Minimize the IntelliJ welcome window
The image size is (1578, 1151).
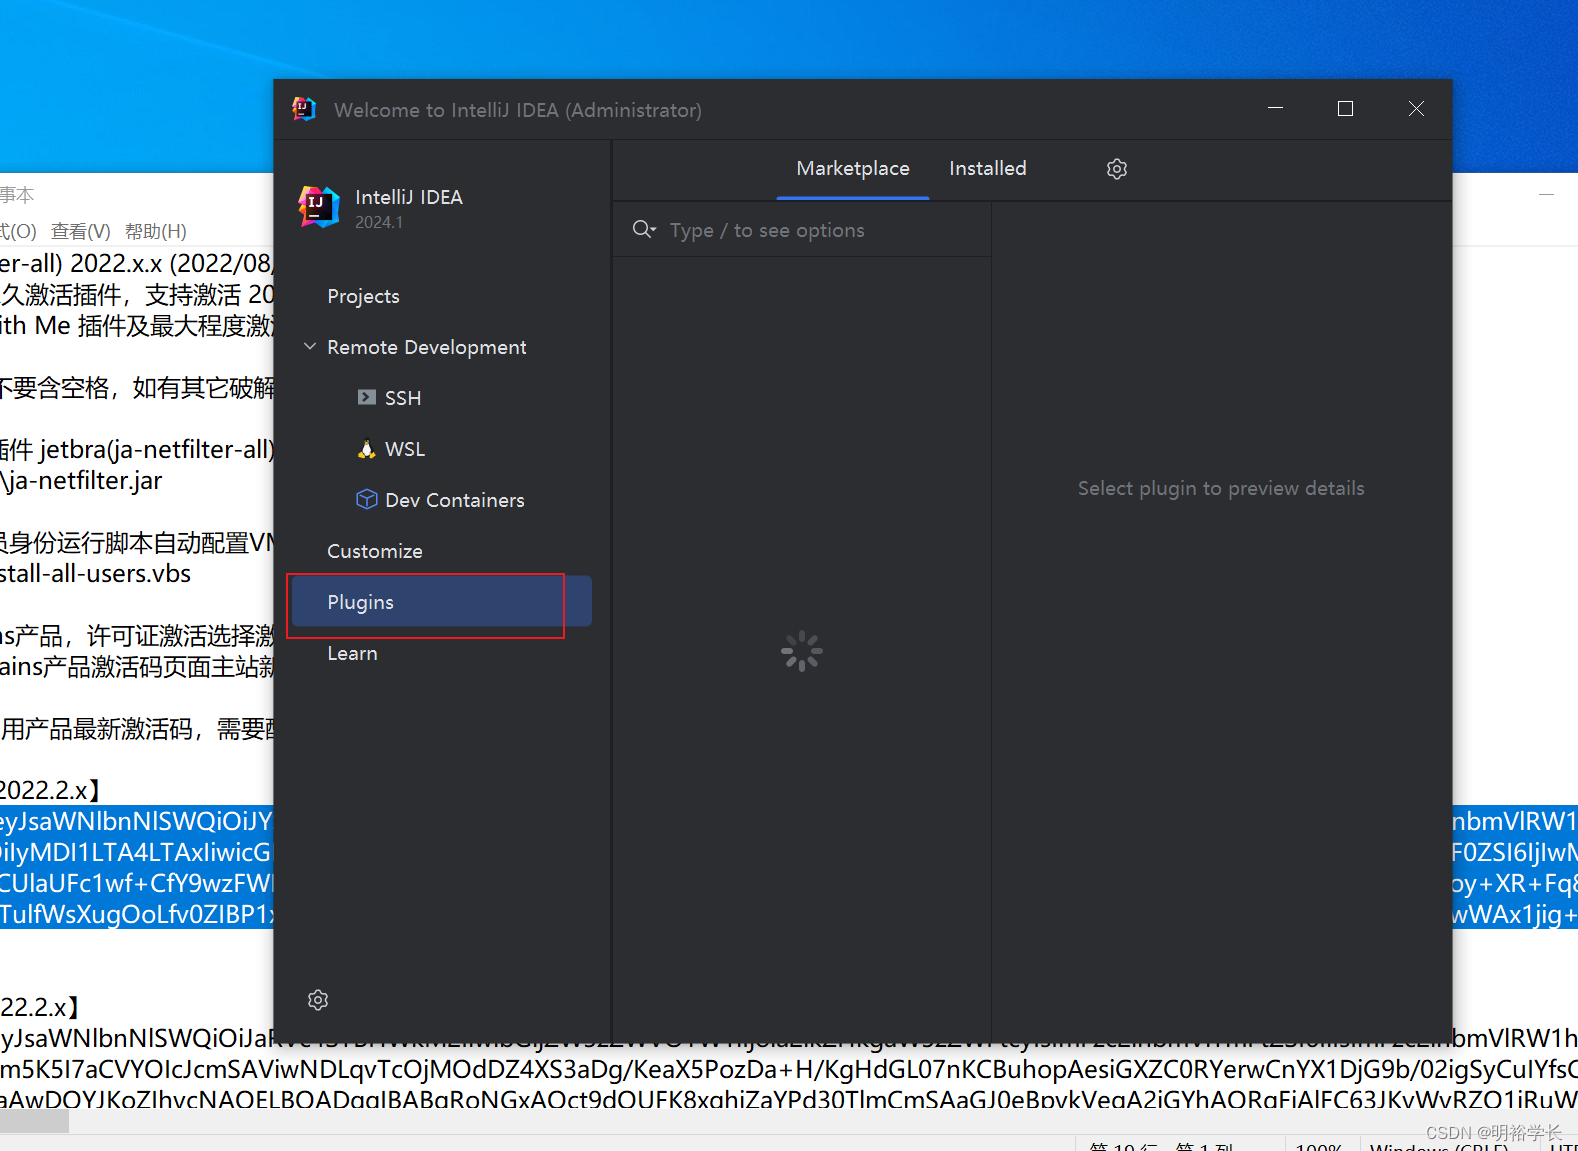(x=1275, y=108)
